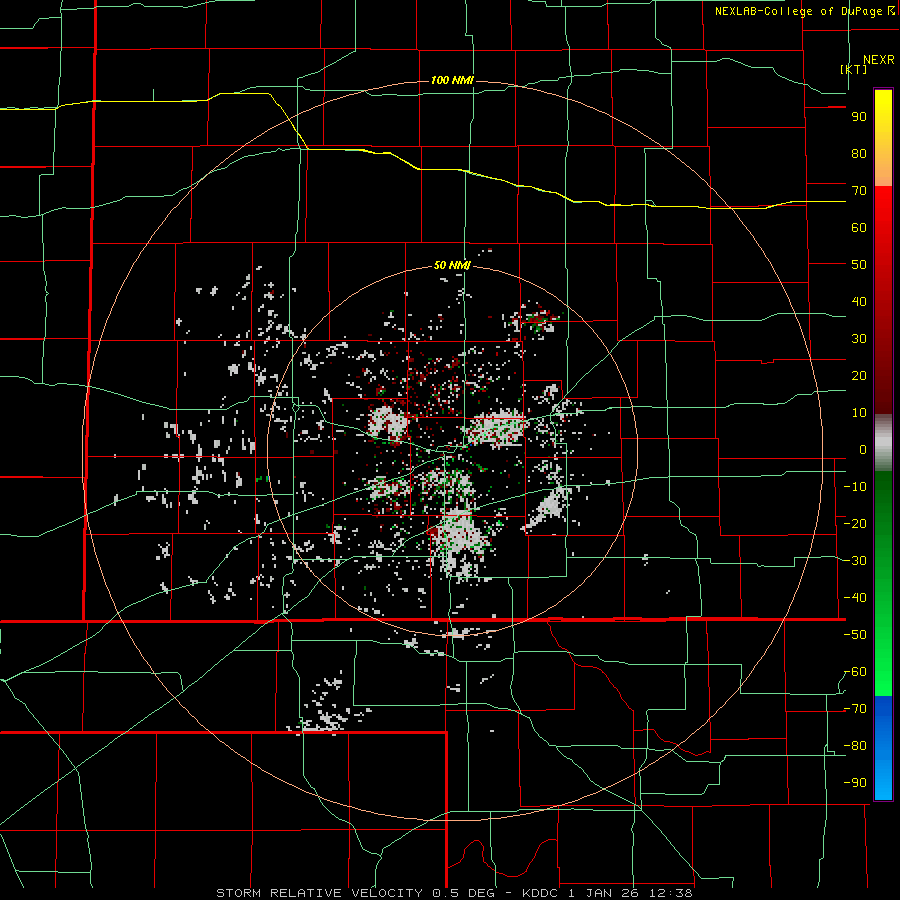900x900 pixels.
Task: Click the positive 70 scale value
Action: [859, 191]
